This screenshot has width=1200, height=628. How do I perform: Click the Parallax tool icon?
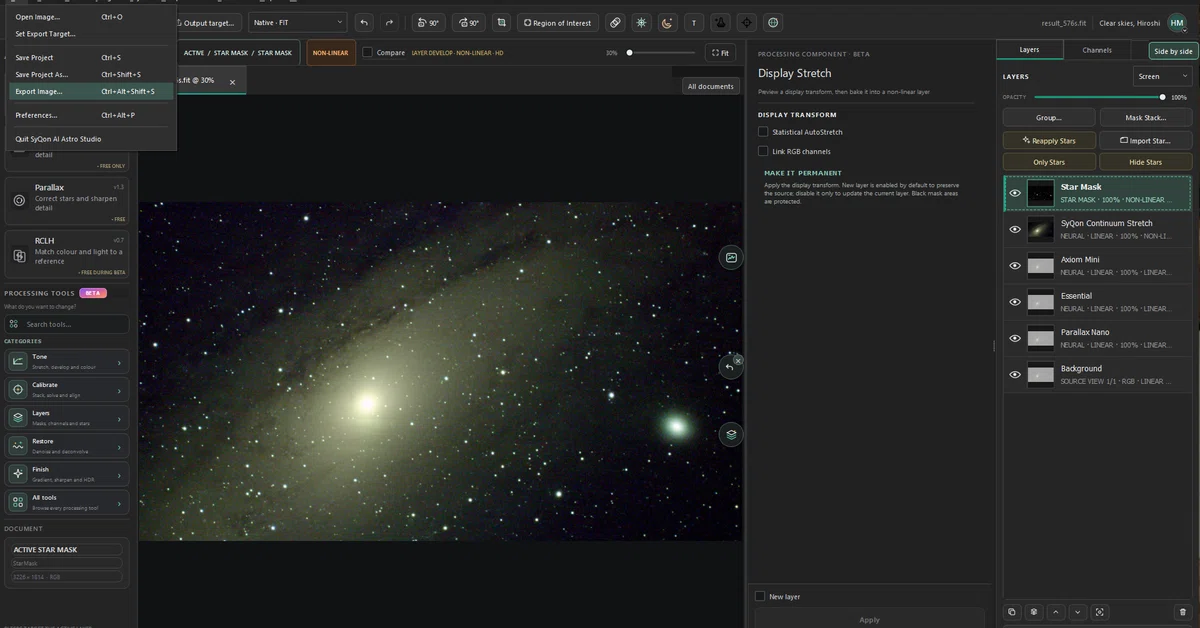(19, 200)
